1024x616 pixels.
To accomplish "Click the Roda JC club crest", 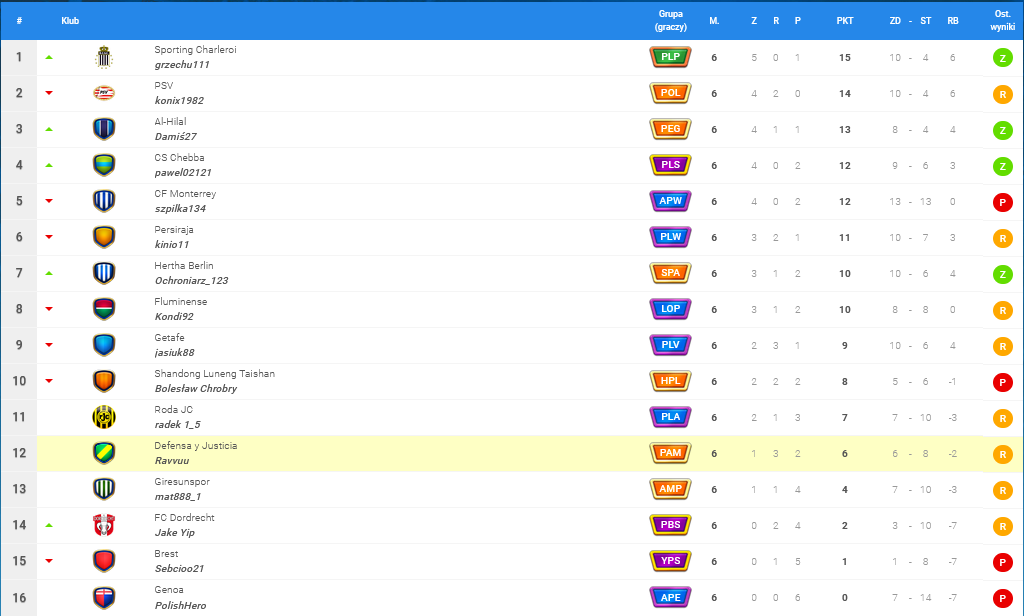I will [x=104, y=417].
